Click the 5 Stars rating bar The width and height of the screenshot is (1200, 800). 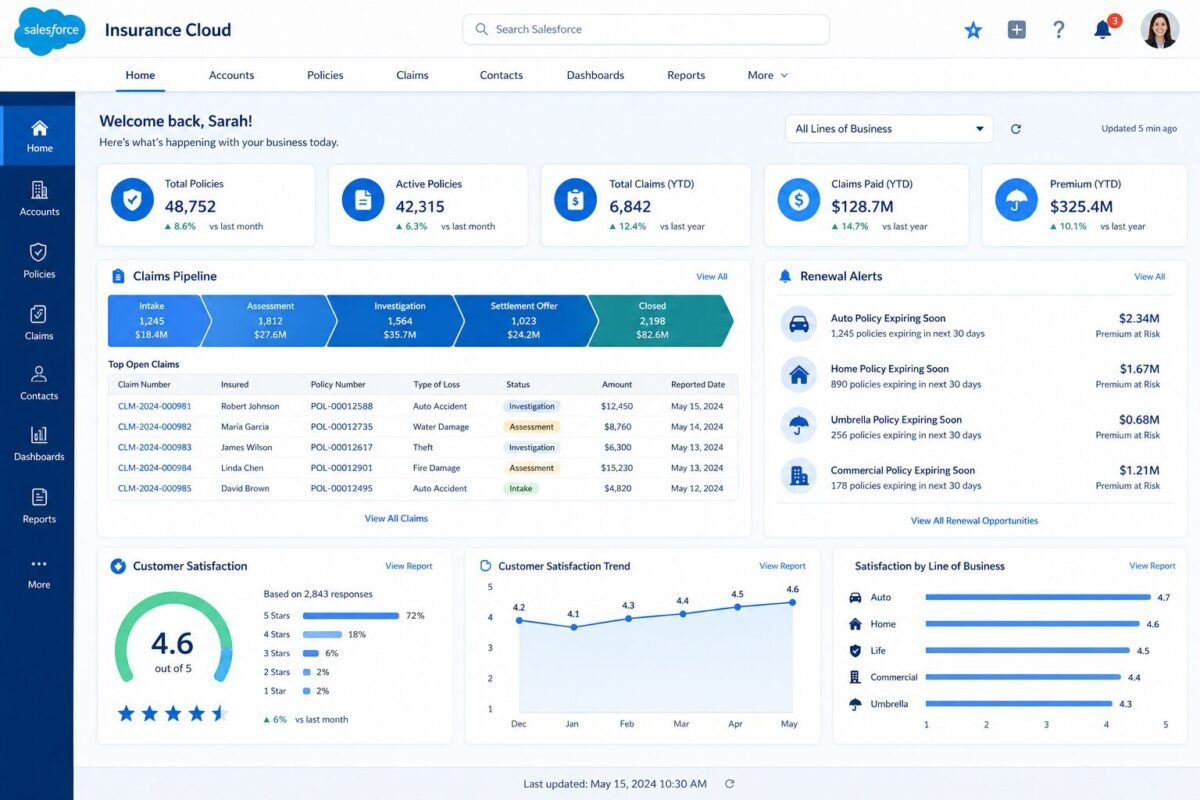(x=351, y=616)
